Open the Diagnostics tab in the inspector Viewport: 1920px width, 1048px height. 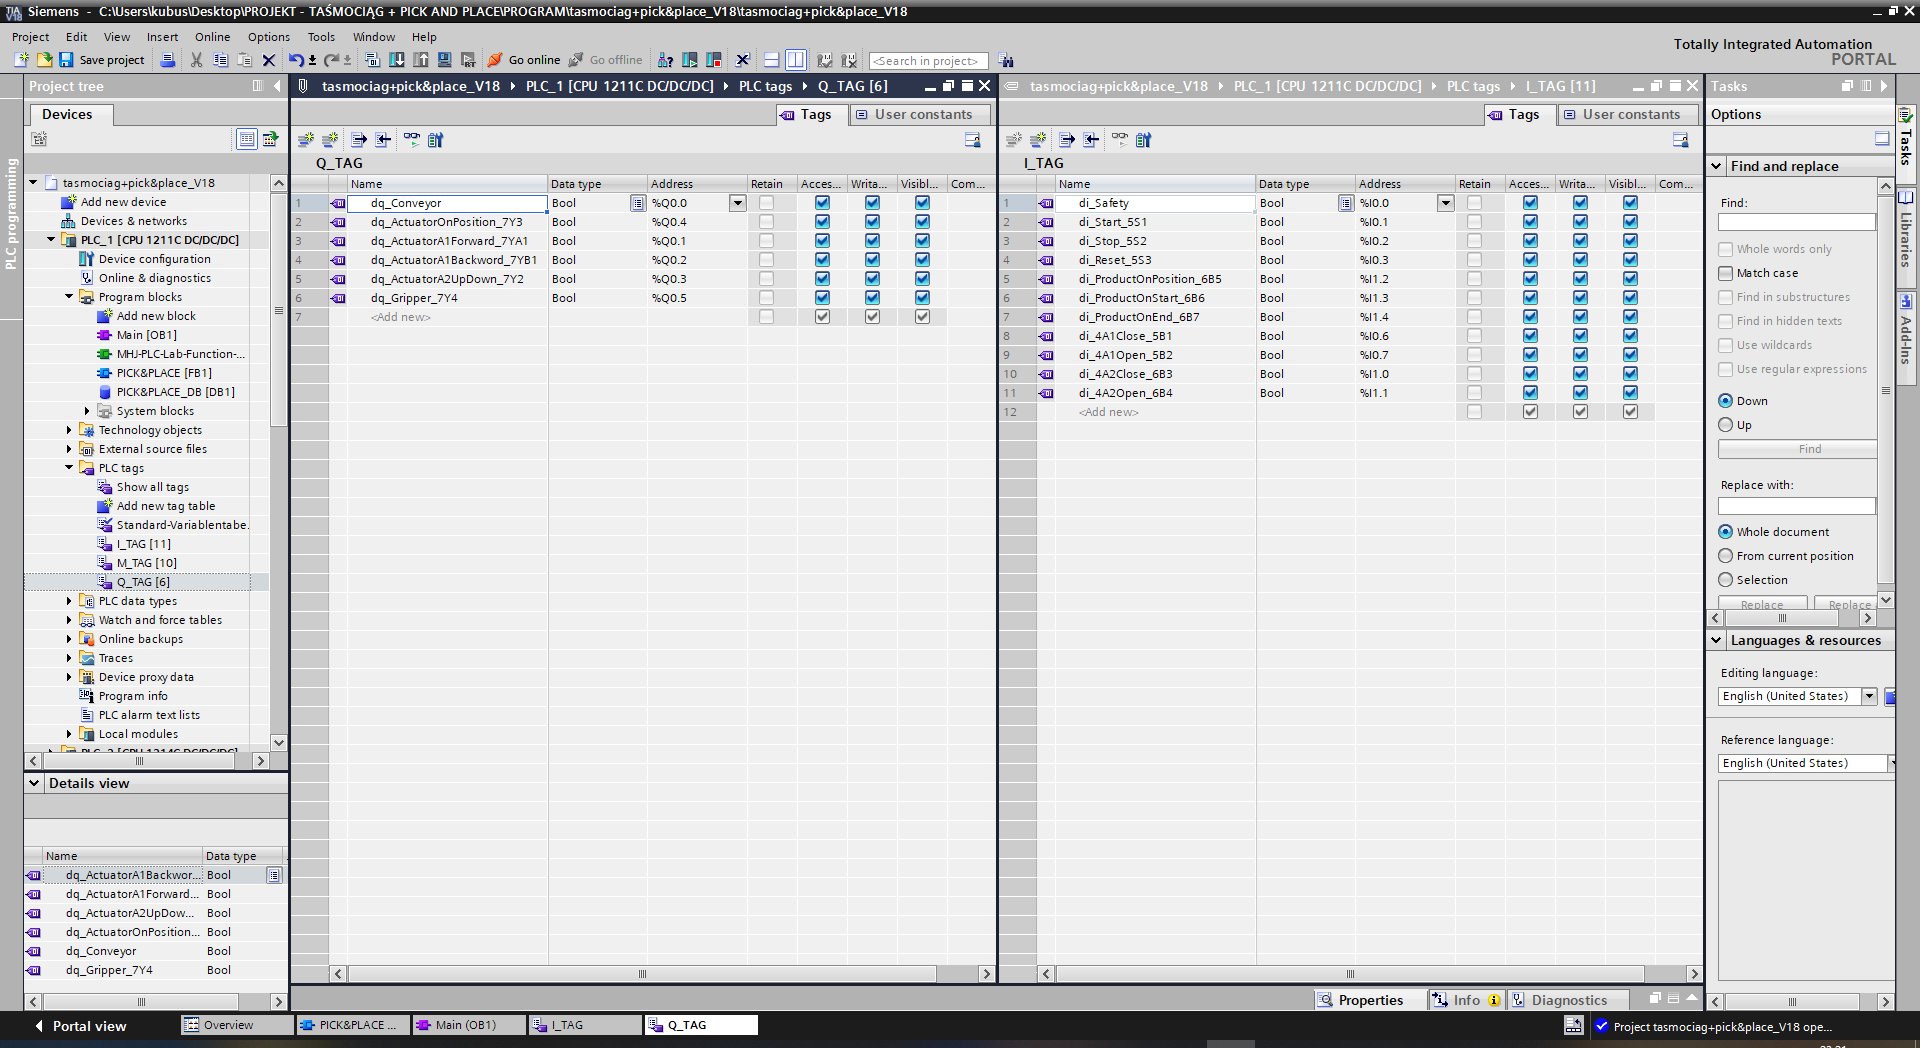tap(1567, 1000)
